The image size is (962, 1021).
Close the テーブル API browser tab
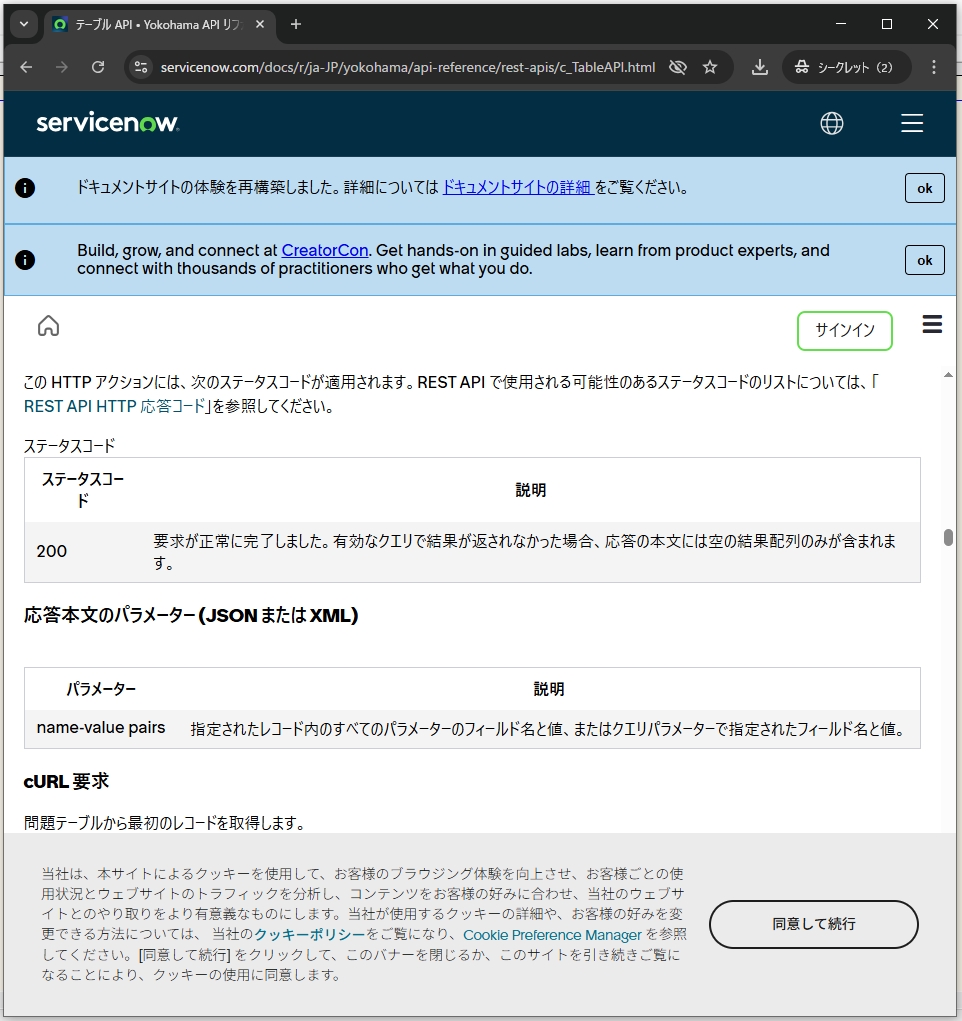pyautogui.click(x=260, y=24)
